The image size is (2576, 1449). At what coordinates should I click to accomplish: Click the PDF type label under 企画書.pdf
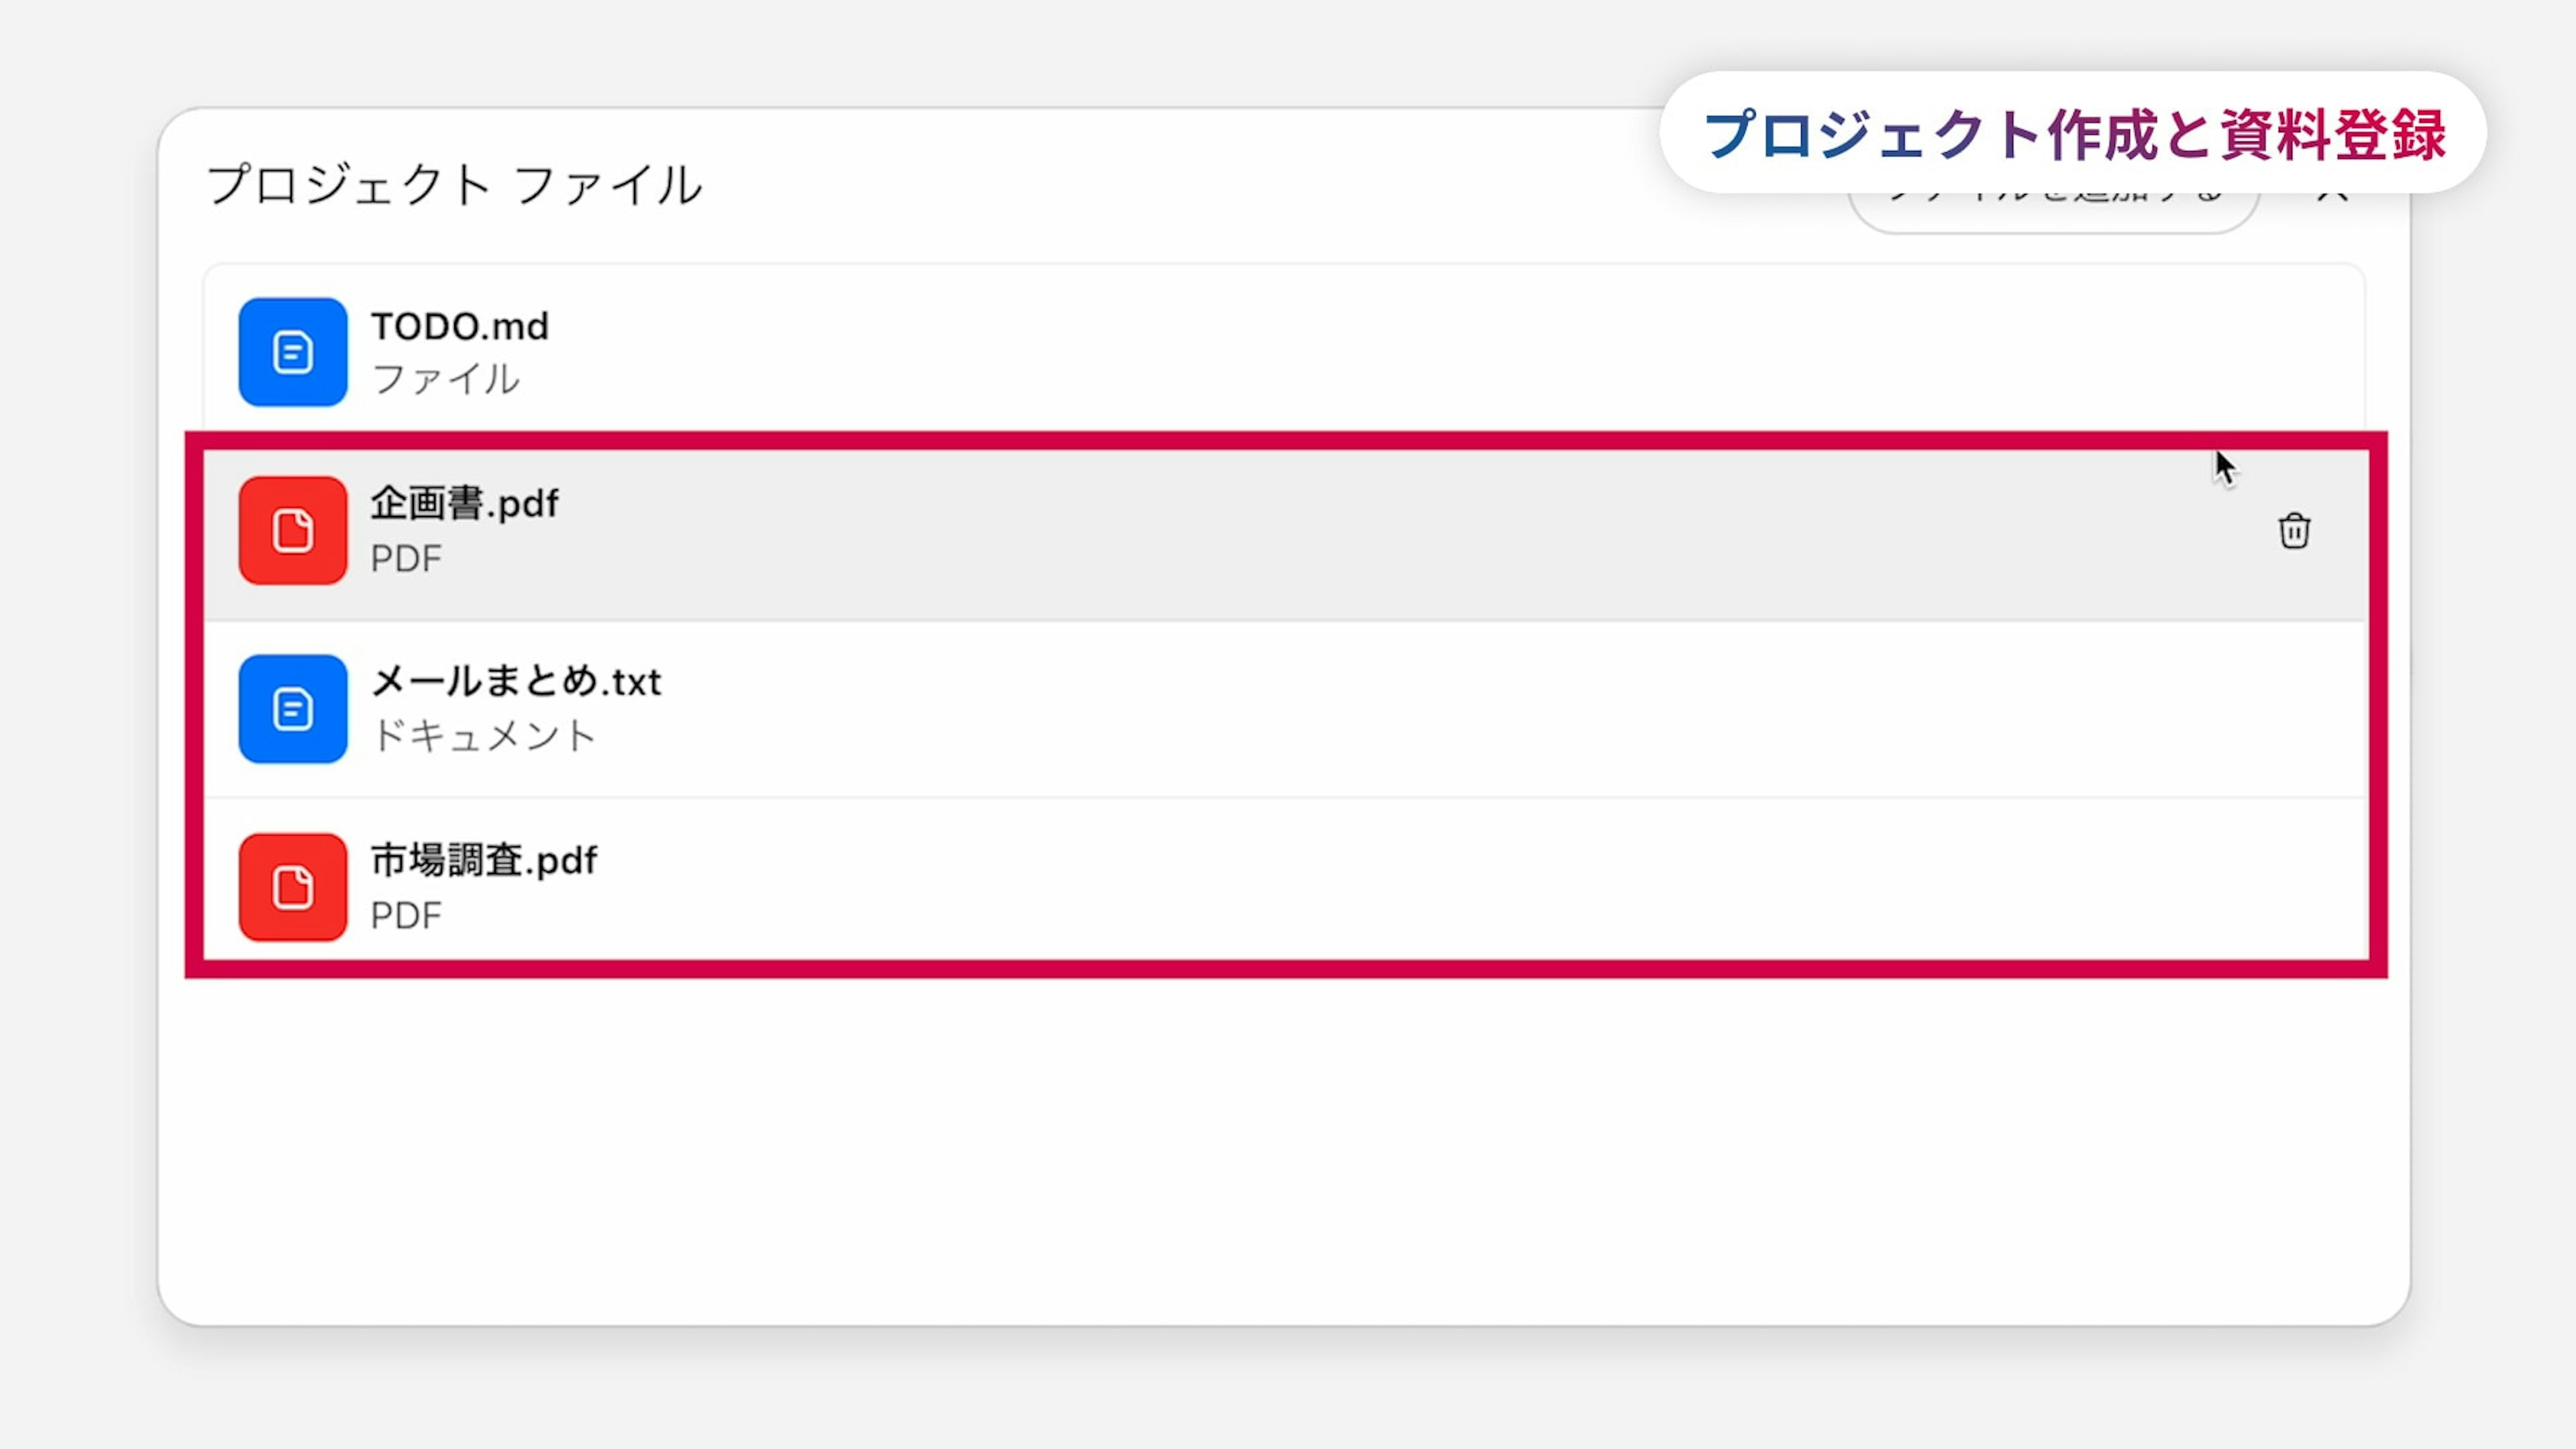[x=406, y=559]
